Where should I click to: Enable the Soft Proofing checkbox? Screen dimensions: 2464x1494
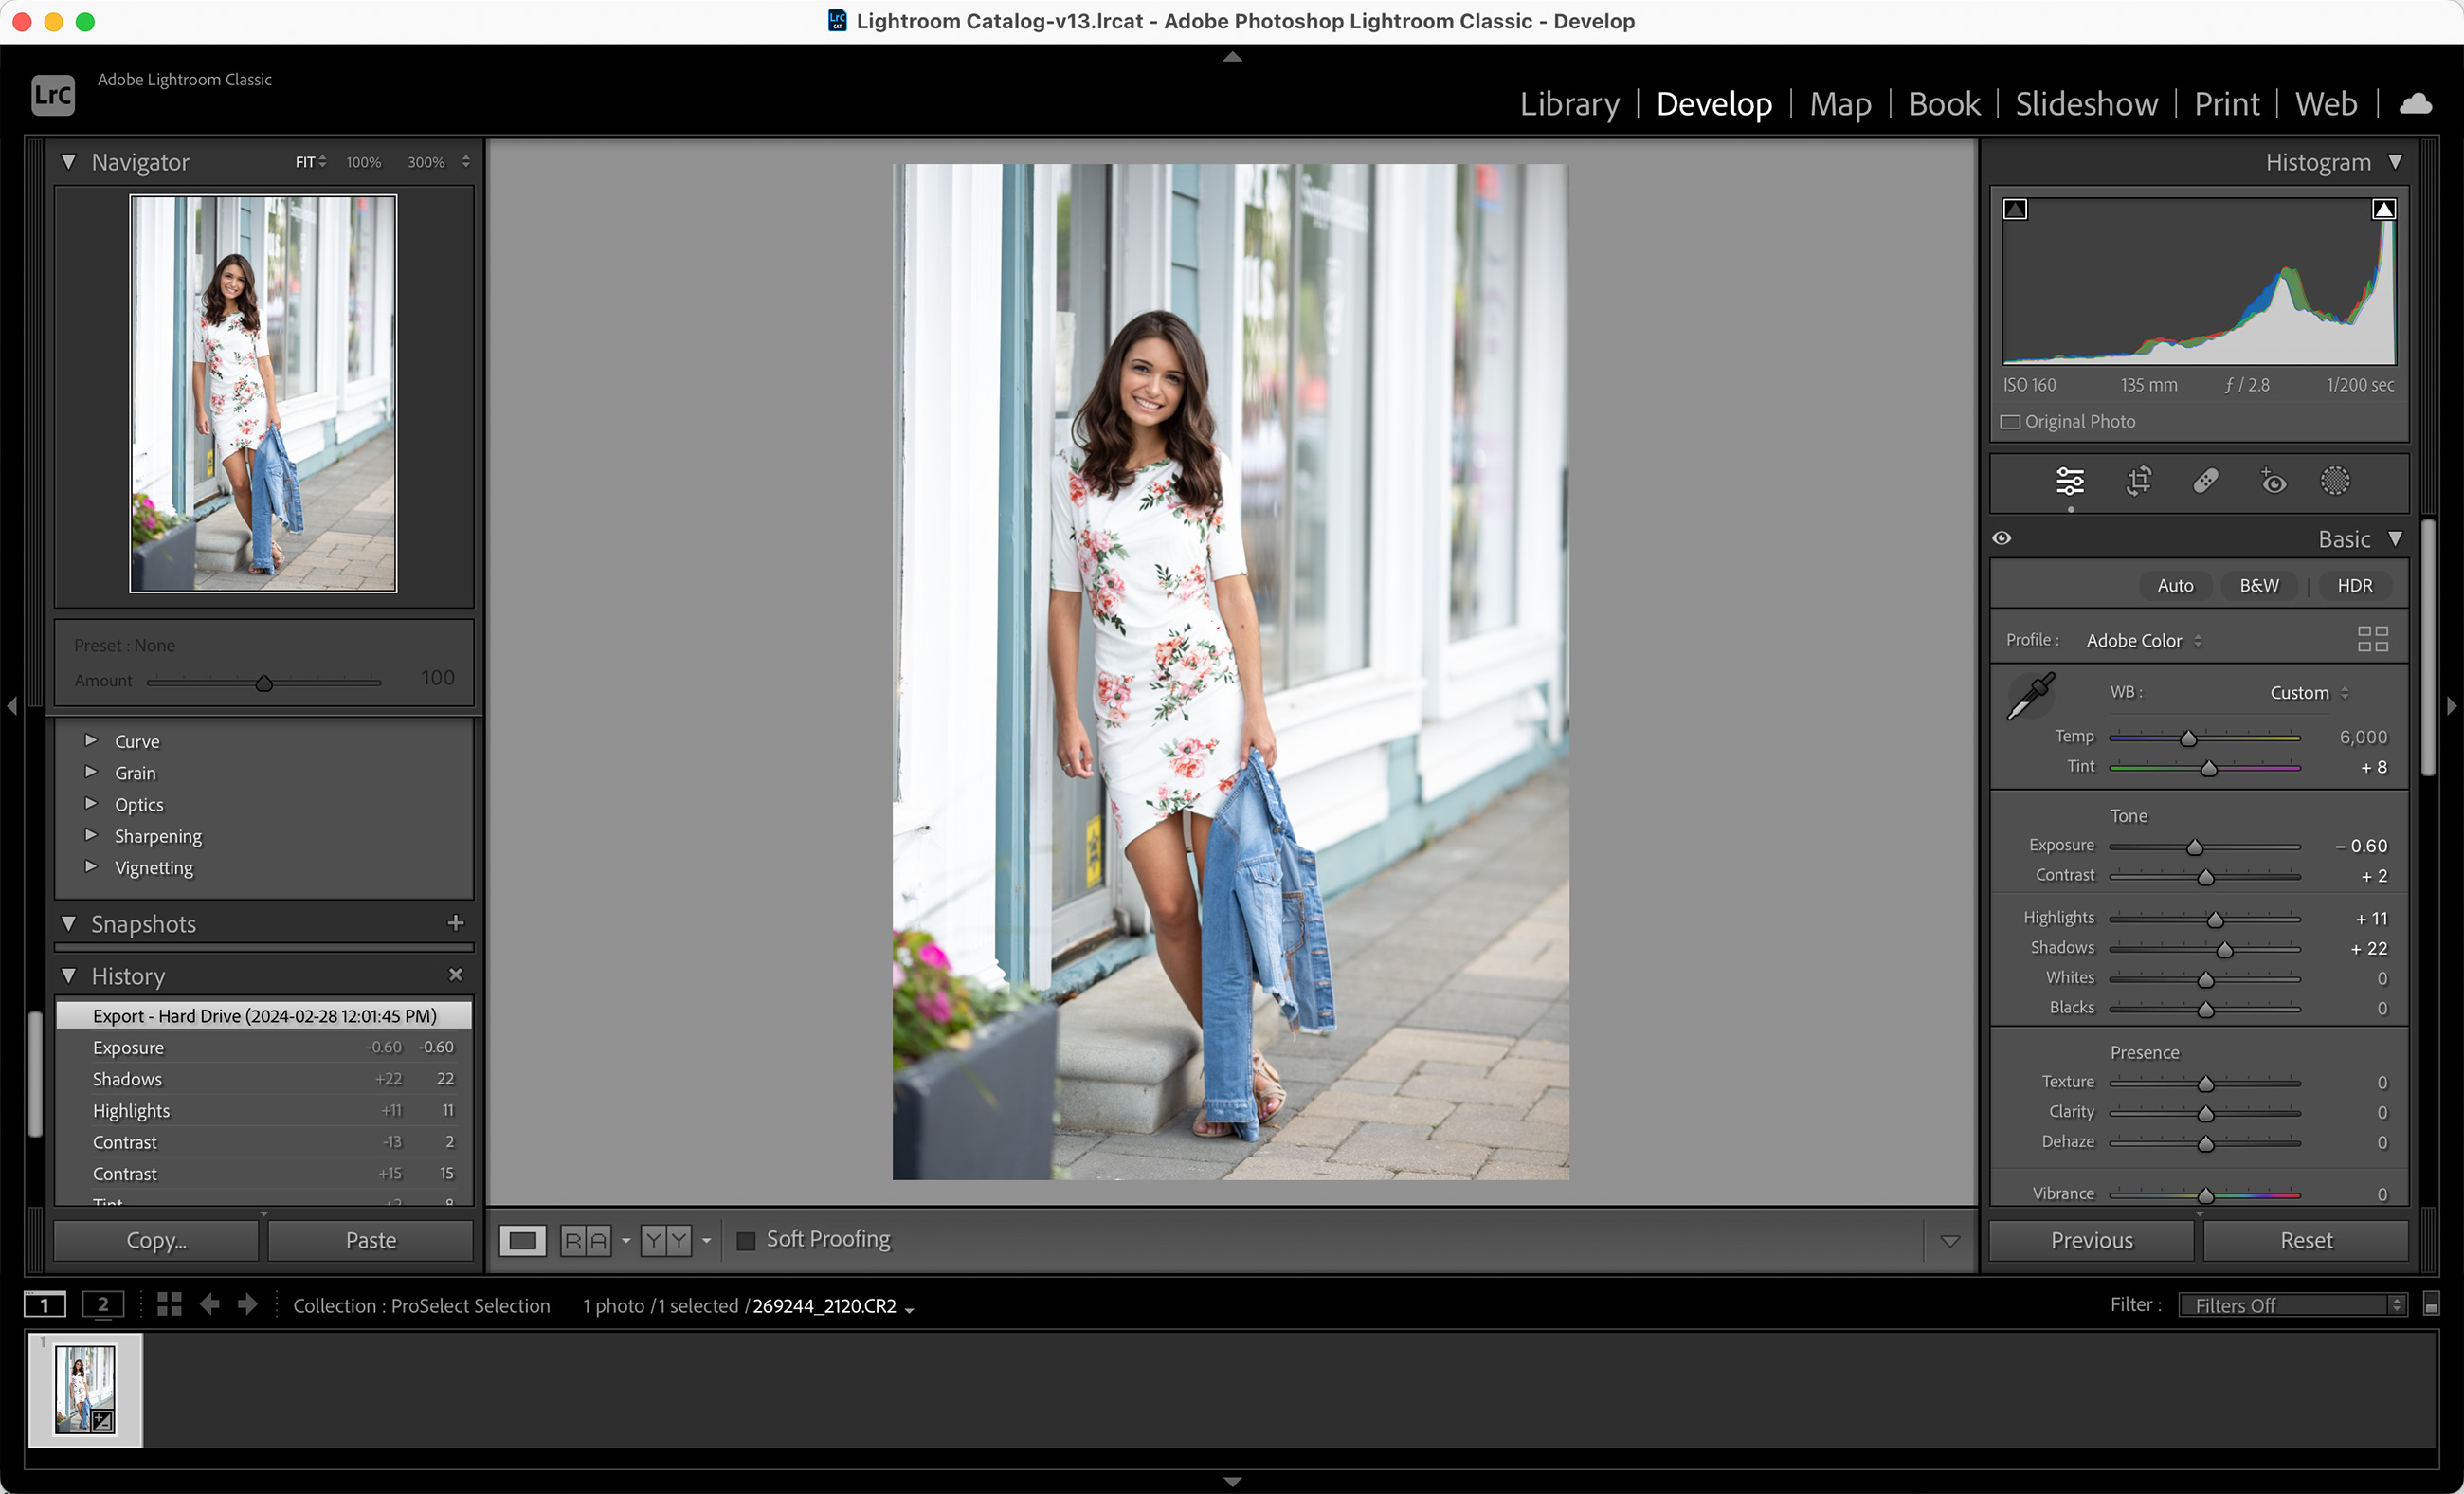click(x=746, y=1240)
